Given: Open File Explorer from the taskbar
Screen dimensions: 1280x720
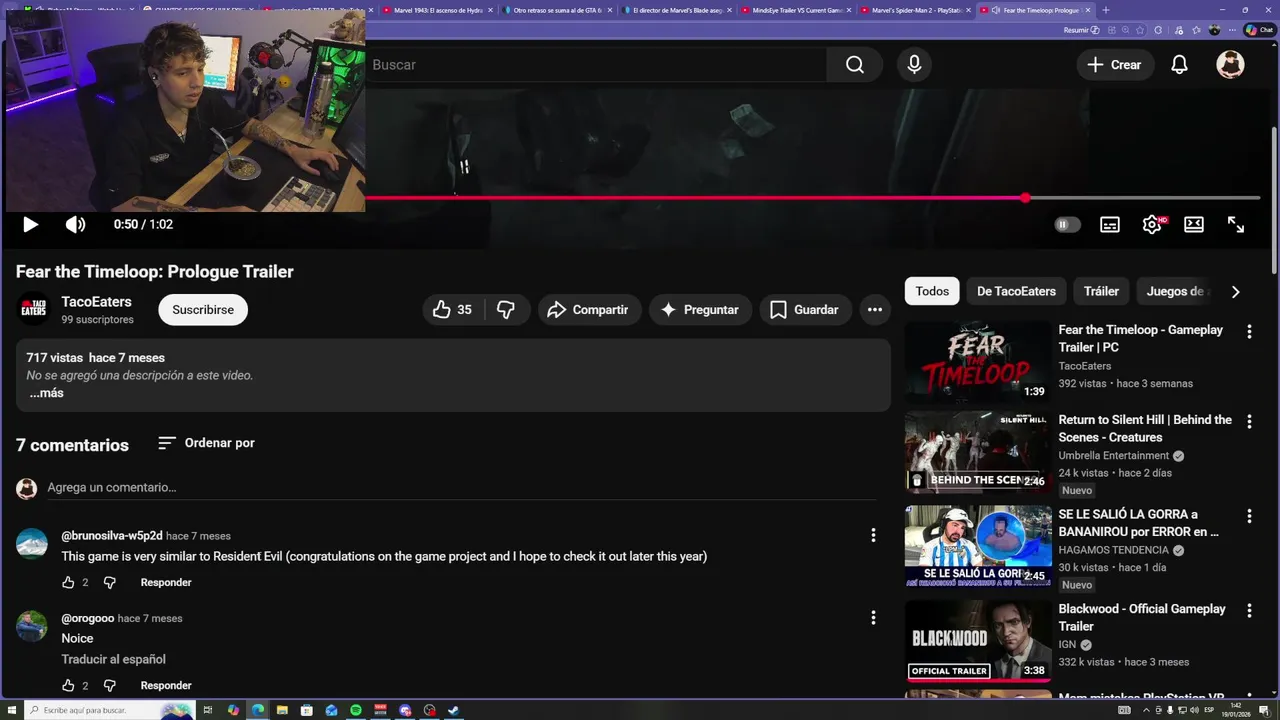Looking at the screenshot, I should [282, 710].
